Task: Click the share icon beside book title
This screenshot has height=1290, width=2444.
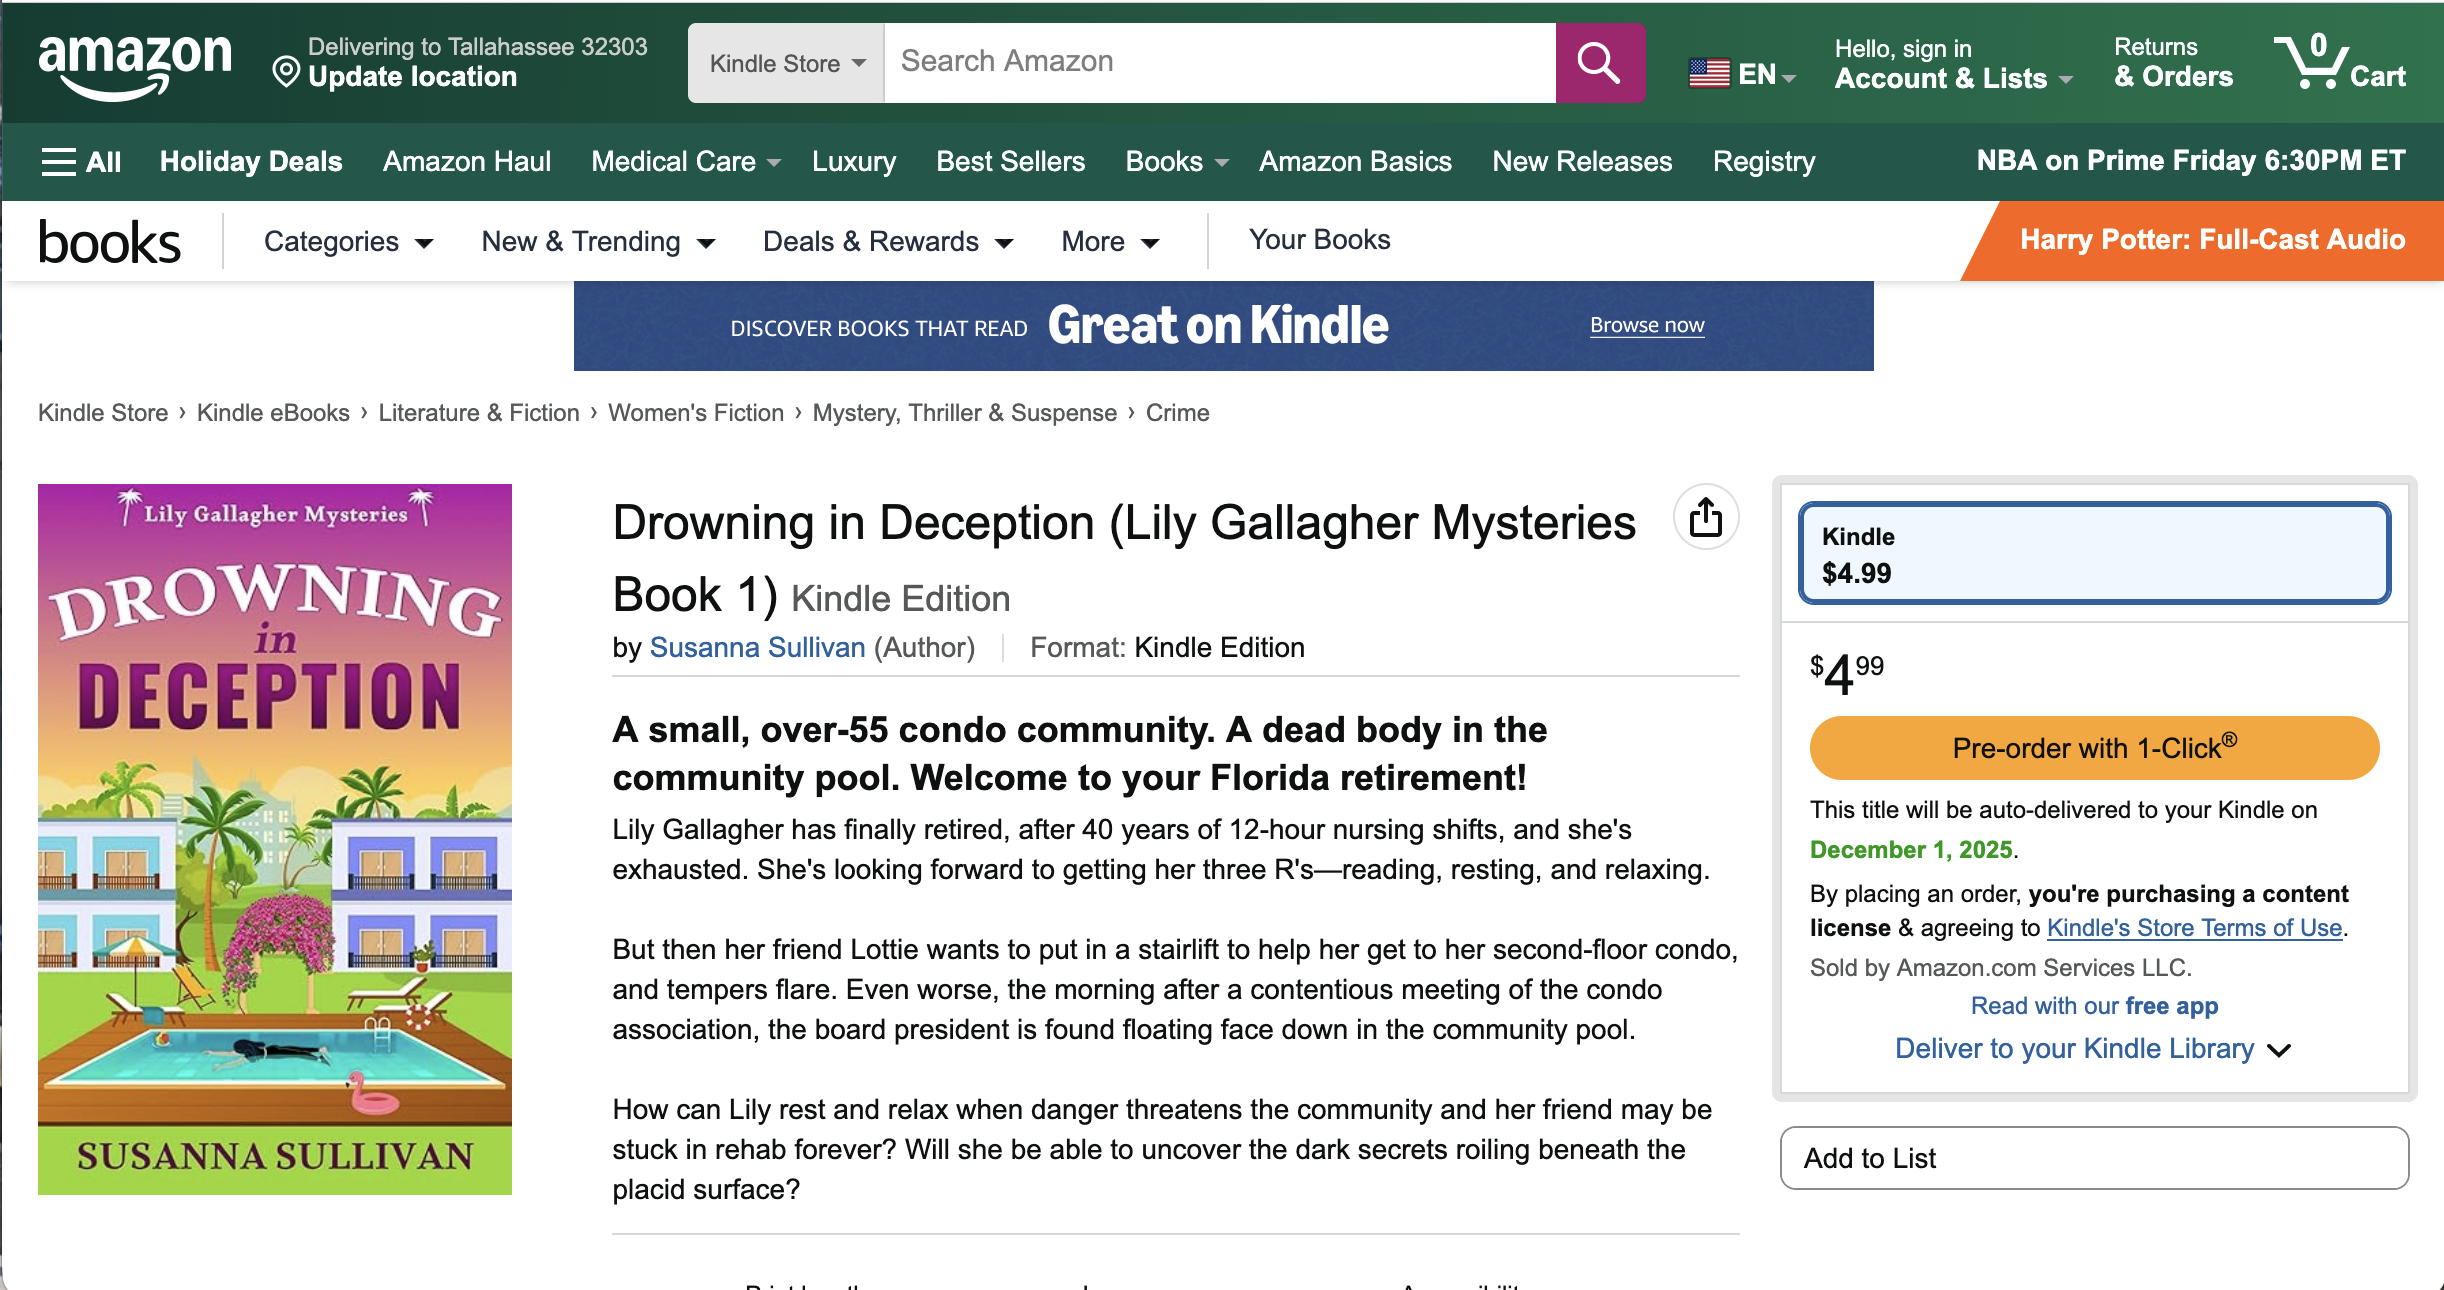Action: point(1706,518)
